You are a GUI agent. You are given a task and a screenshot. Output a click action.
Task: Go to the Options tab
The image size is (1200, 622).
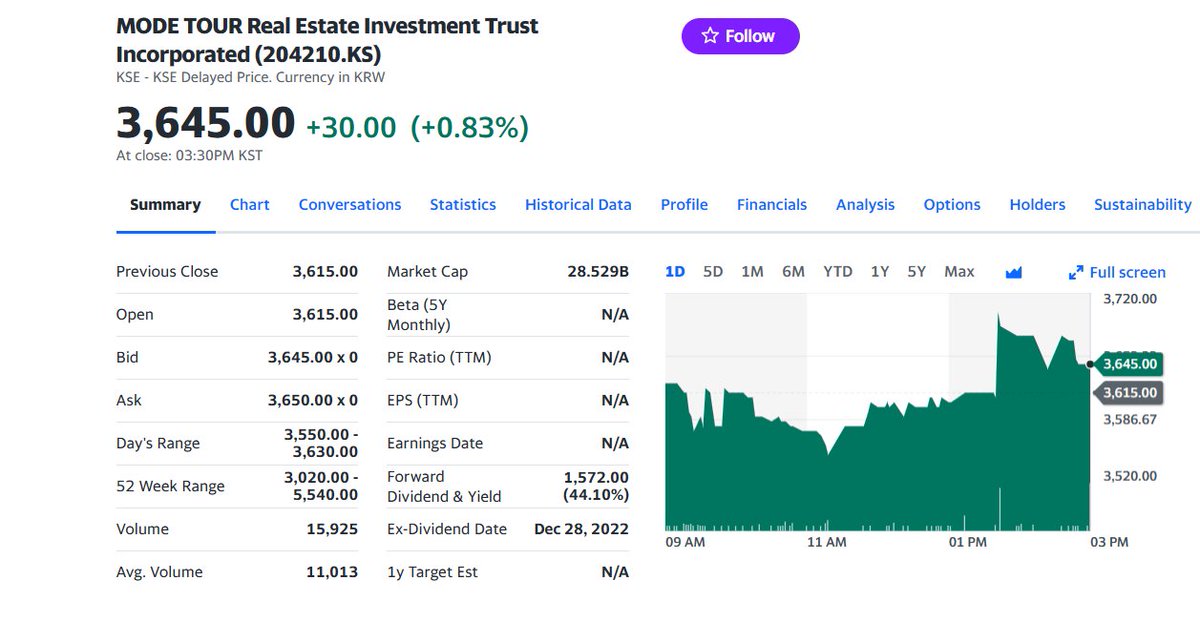[952, 204]
